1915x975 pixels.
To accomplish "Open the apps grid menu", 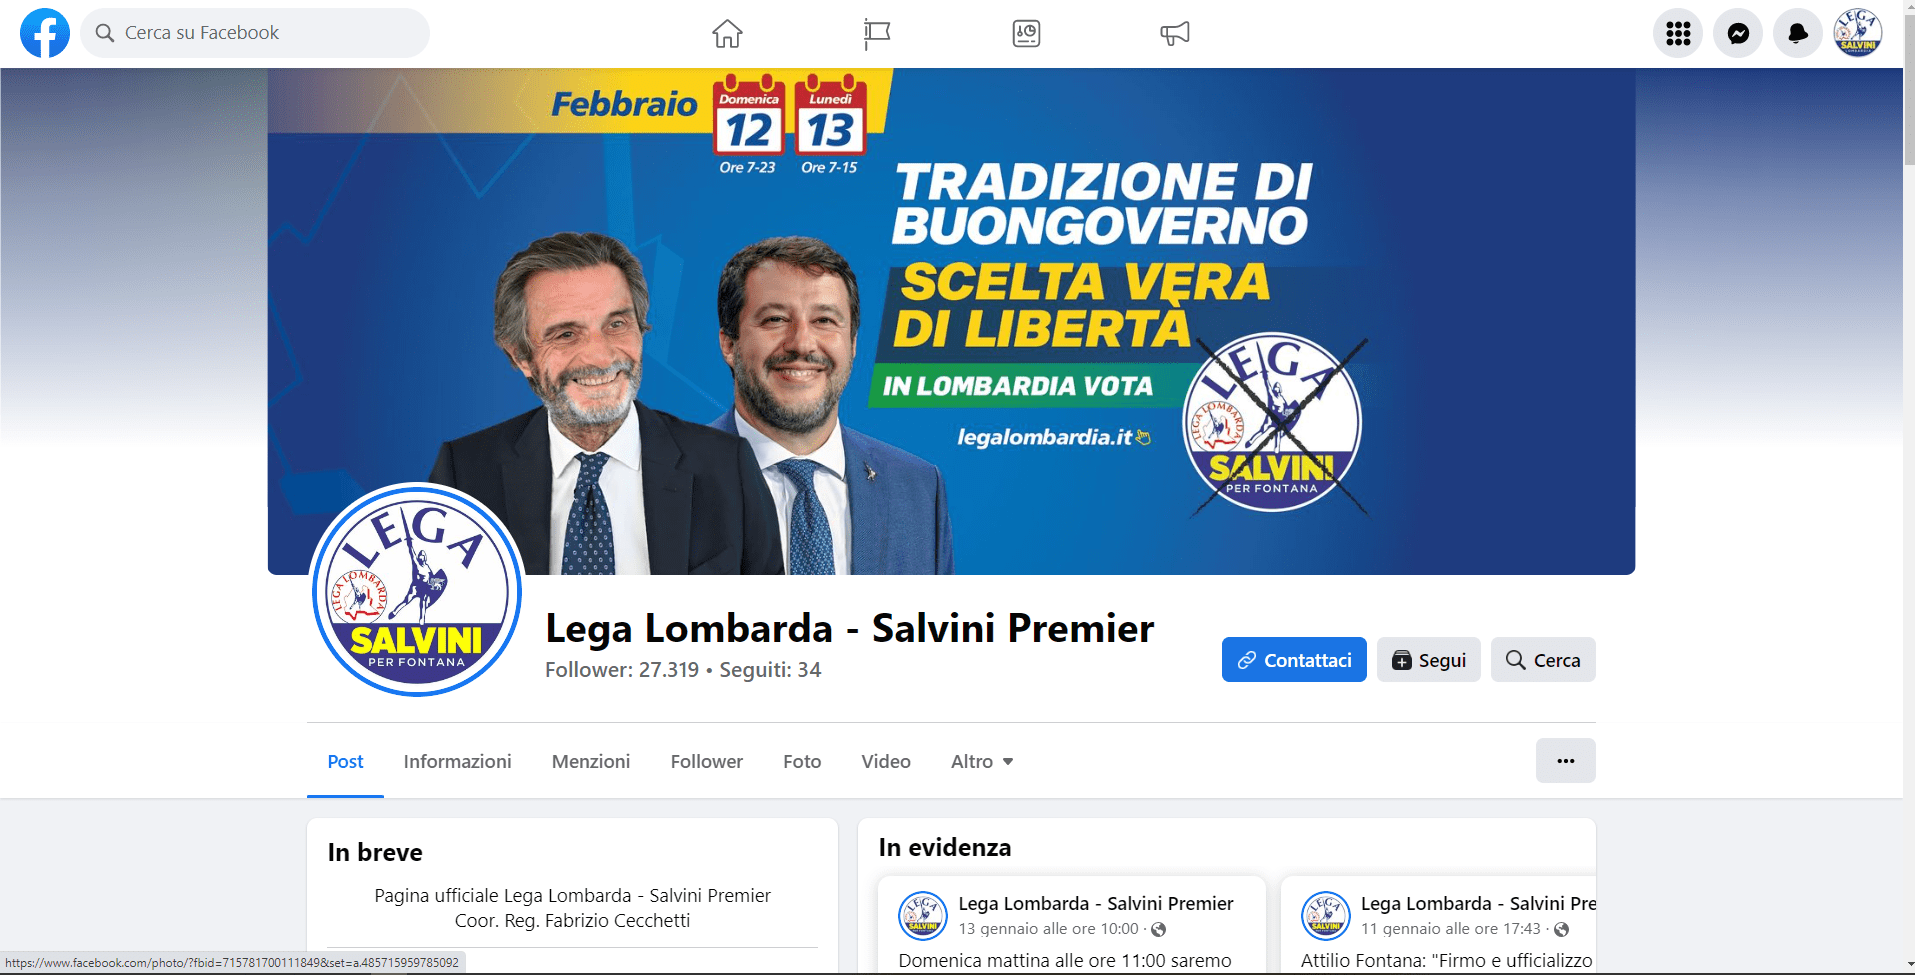I will [1678, 34].
